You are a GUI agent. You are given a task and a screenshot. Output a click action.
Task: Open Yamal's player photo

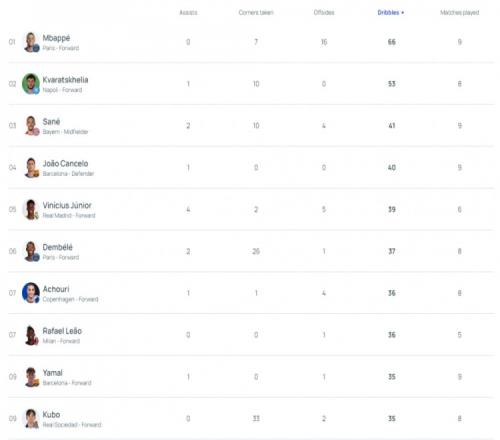(31, 377)
